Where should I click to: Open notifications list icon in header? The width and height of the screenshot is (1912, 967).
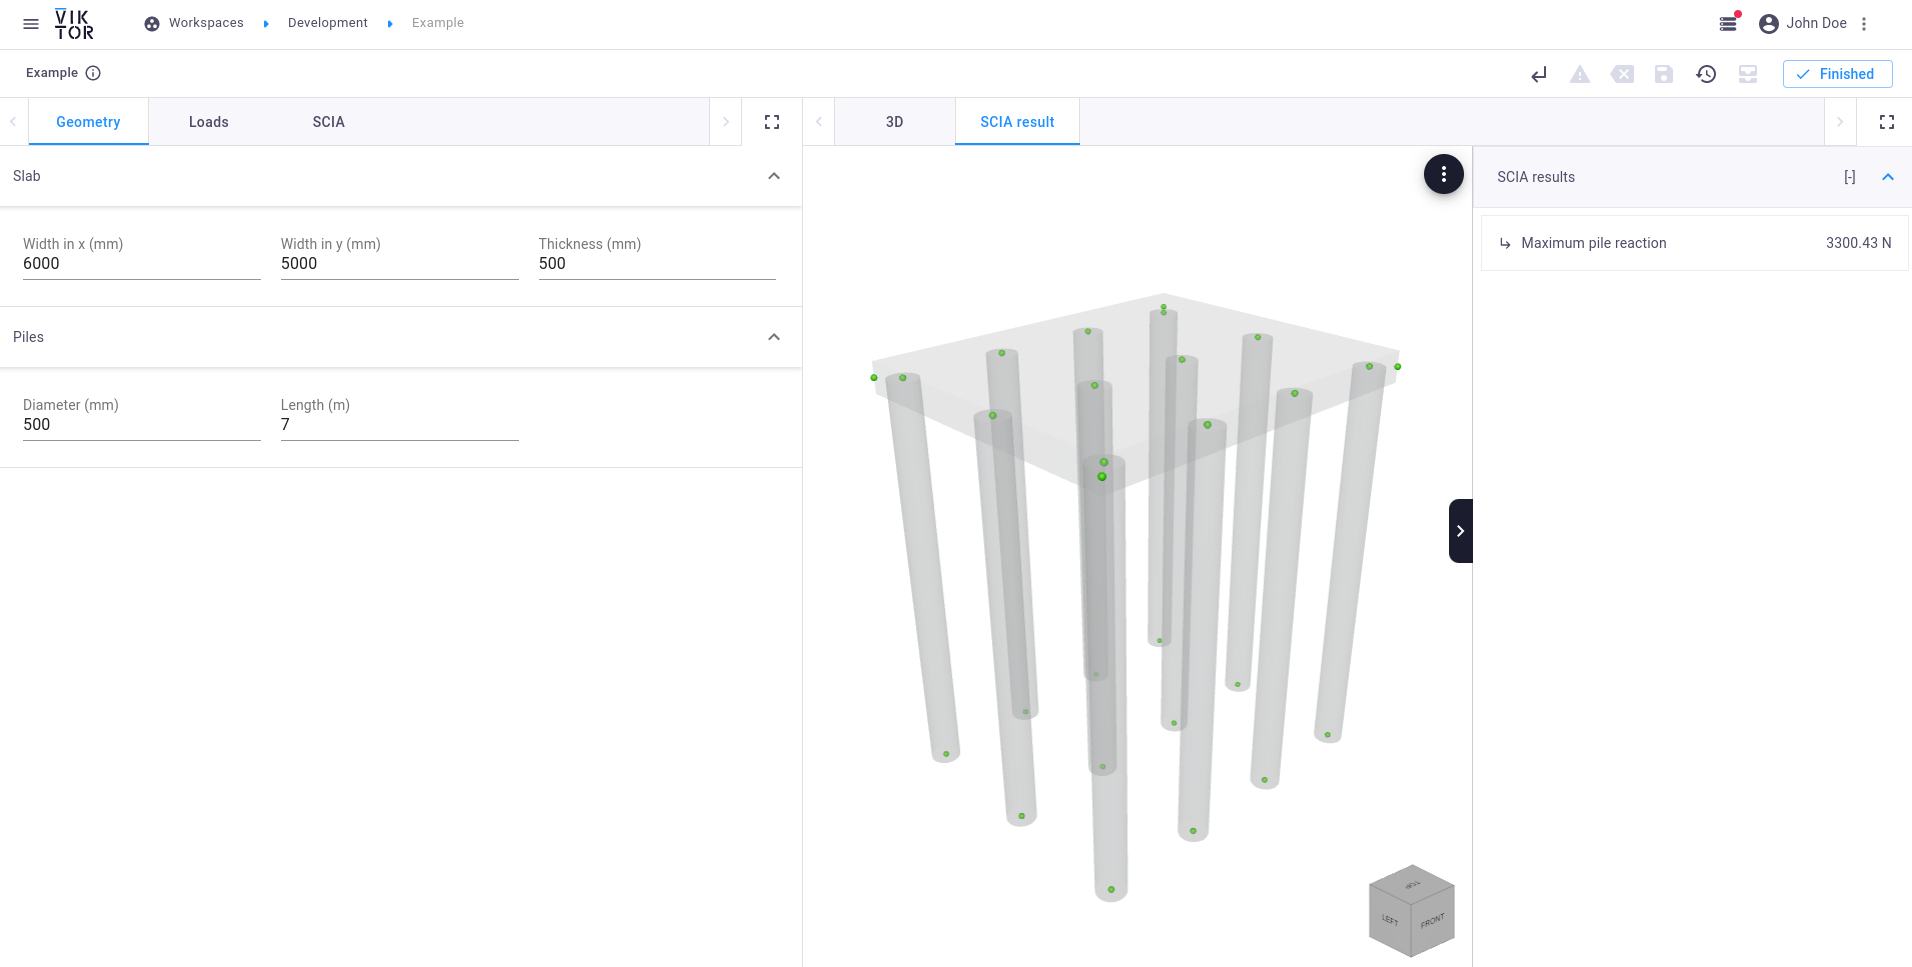(1728, 24)
